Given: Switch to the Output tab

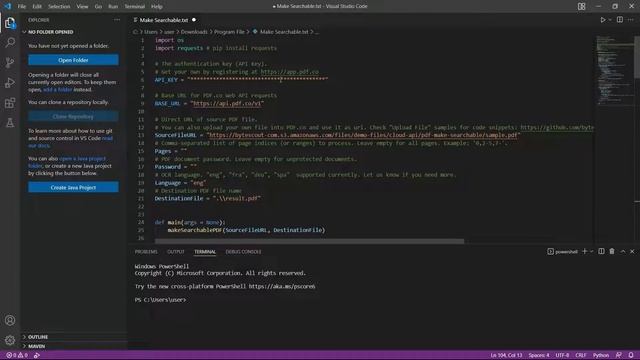Looking at the screenshot, I should [176, 252].
